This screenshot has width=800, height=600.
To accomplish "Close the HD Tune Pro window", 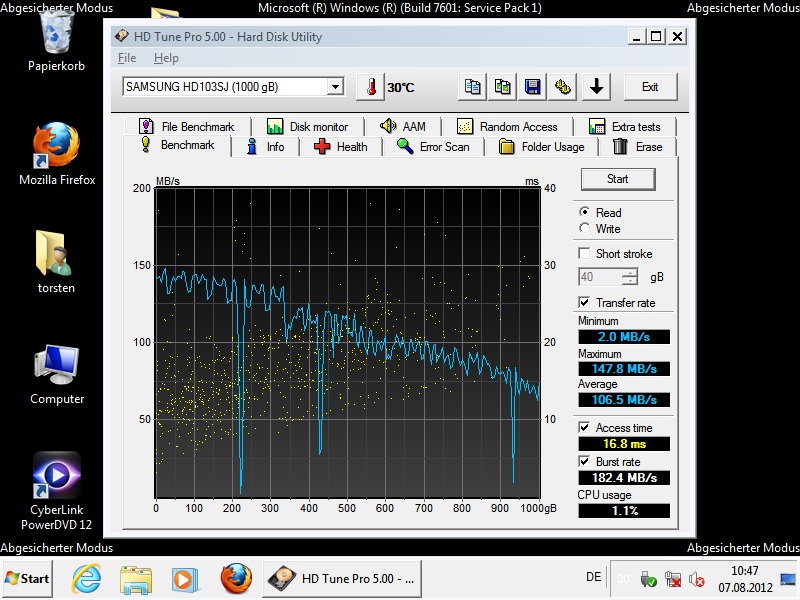I will pyautogui.click(x=677, y=37).
